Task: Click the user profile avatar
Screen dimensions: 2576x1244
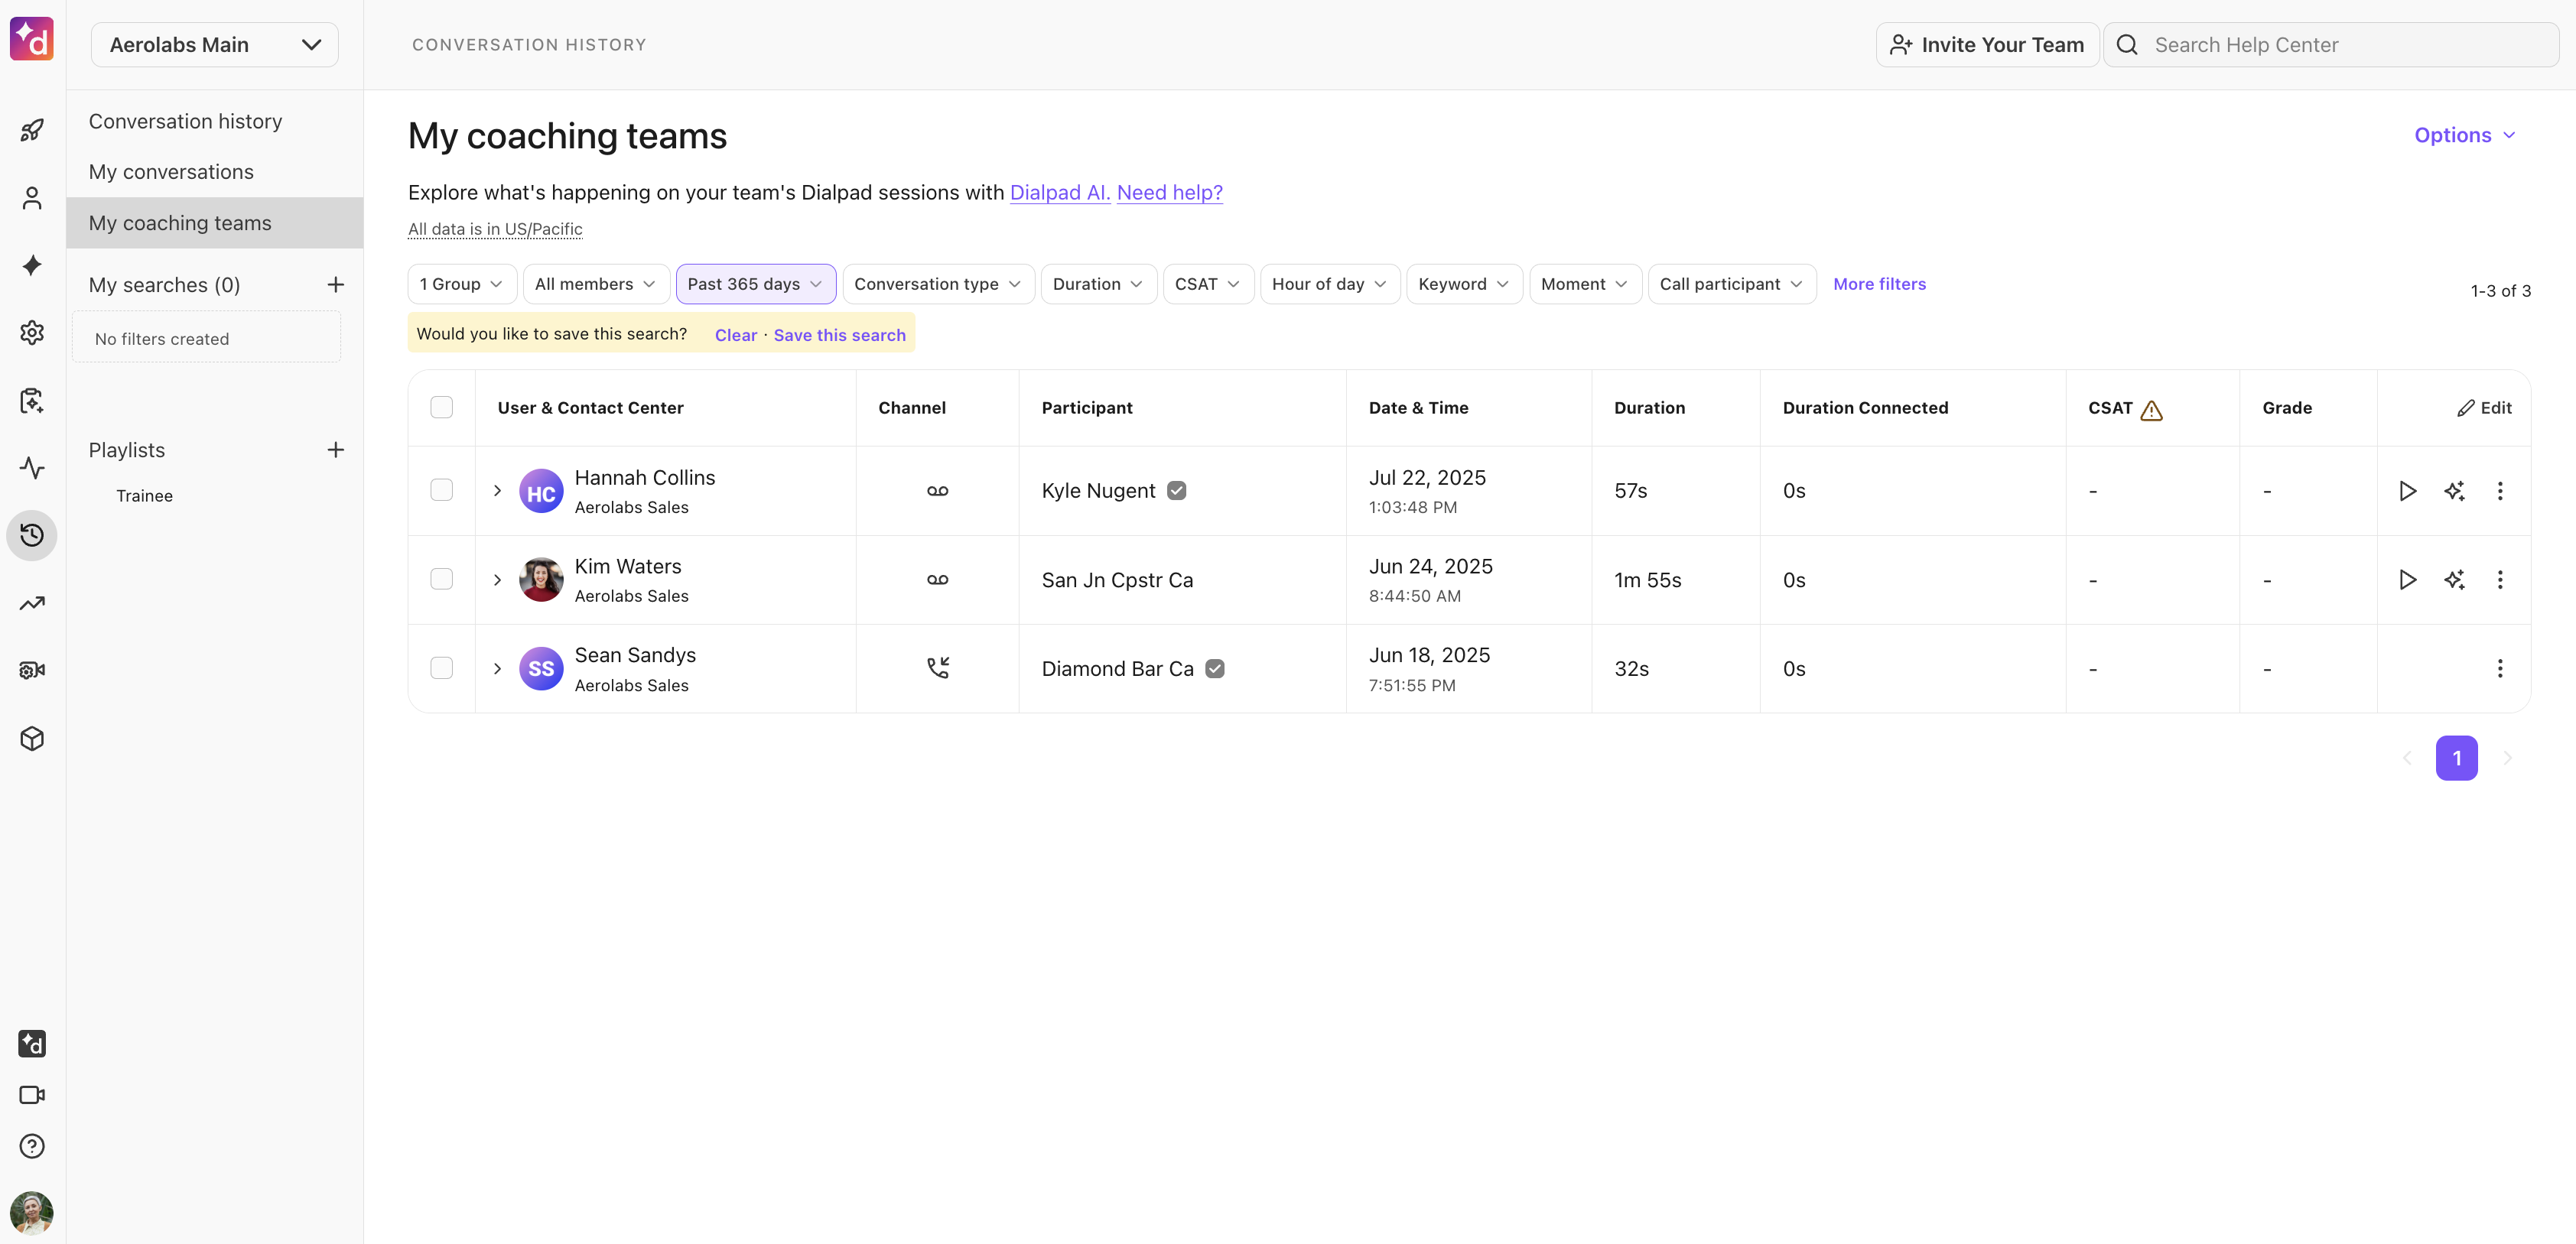Action: 32,1213
